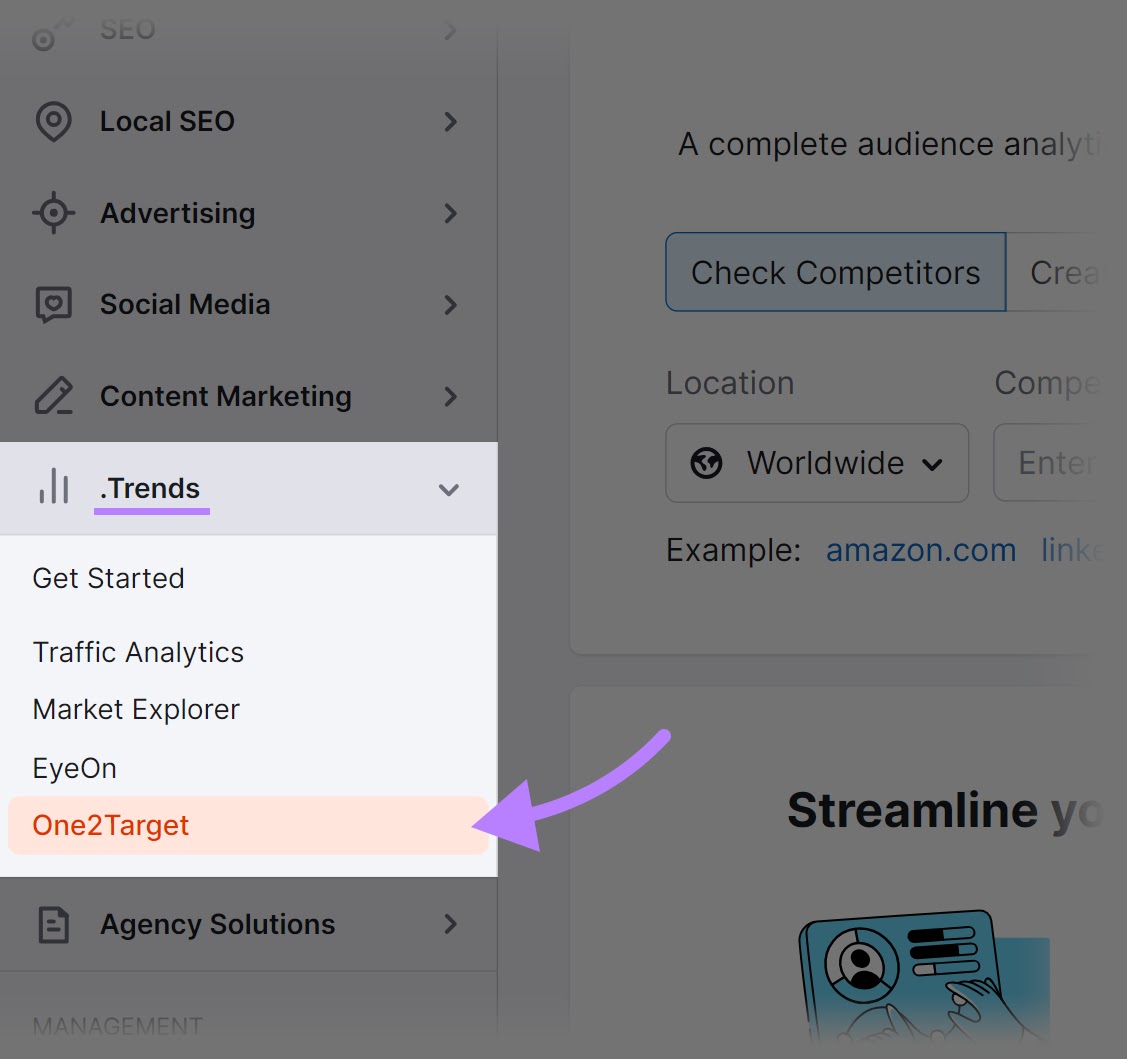1127x1059 pixels.
Task: Select EyeOn in the .Trends list
Action: (x=75, y=767)
